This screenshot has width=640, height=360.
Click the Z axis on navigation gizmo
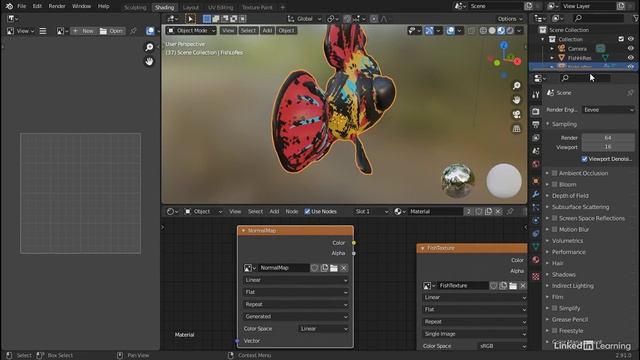(504, 45)
